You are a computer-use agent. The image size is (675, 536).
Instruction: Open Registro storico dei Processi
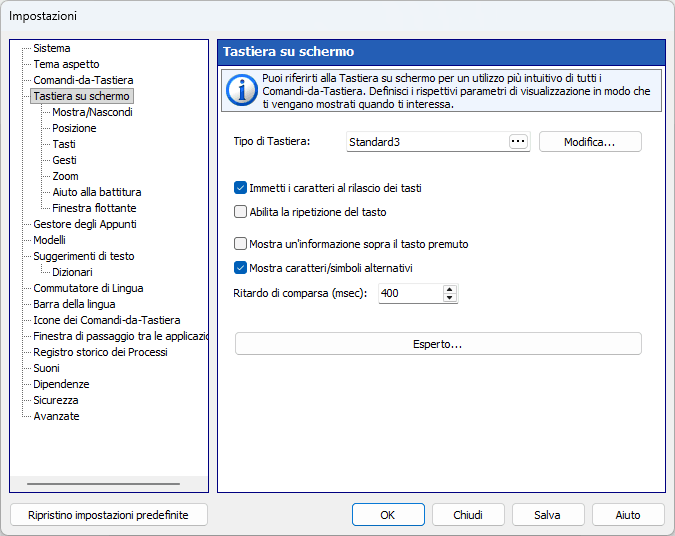[x=100, y=352]
